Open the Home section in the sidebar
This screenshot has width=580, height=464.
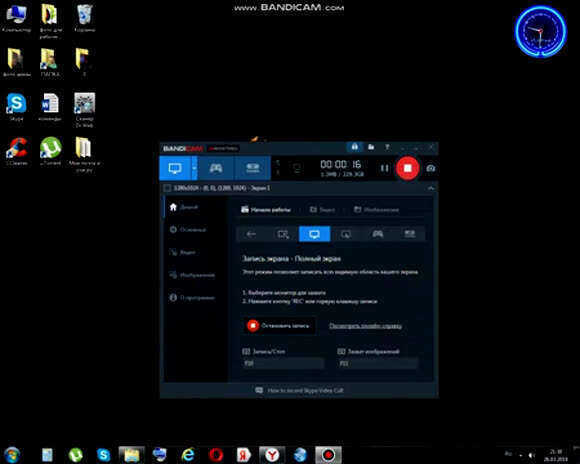click(184, 207)
